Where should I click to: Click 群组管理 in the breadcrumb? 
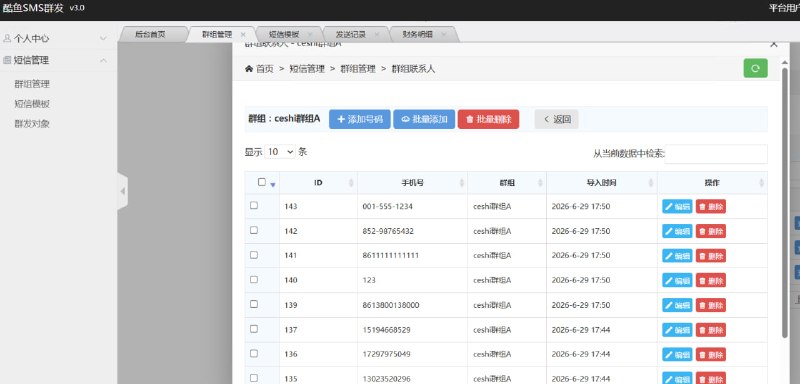click(x=358, y=69)
